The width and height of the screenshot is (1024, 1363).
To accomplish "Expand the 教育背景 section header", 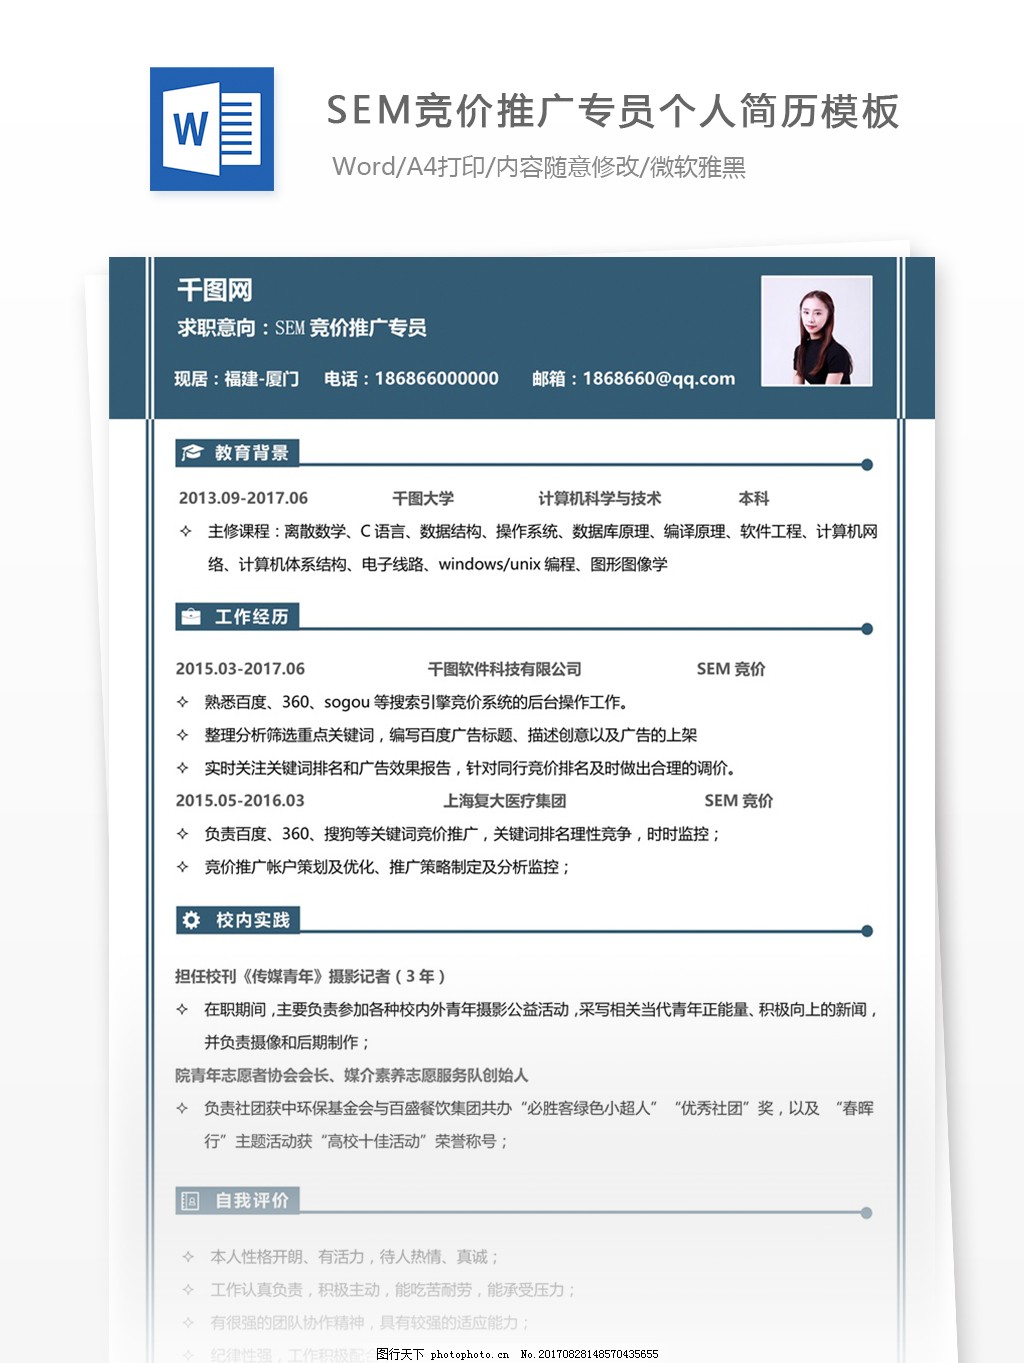I will [240, 452].
